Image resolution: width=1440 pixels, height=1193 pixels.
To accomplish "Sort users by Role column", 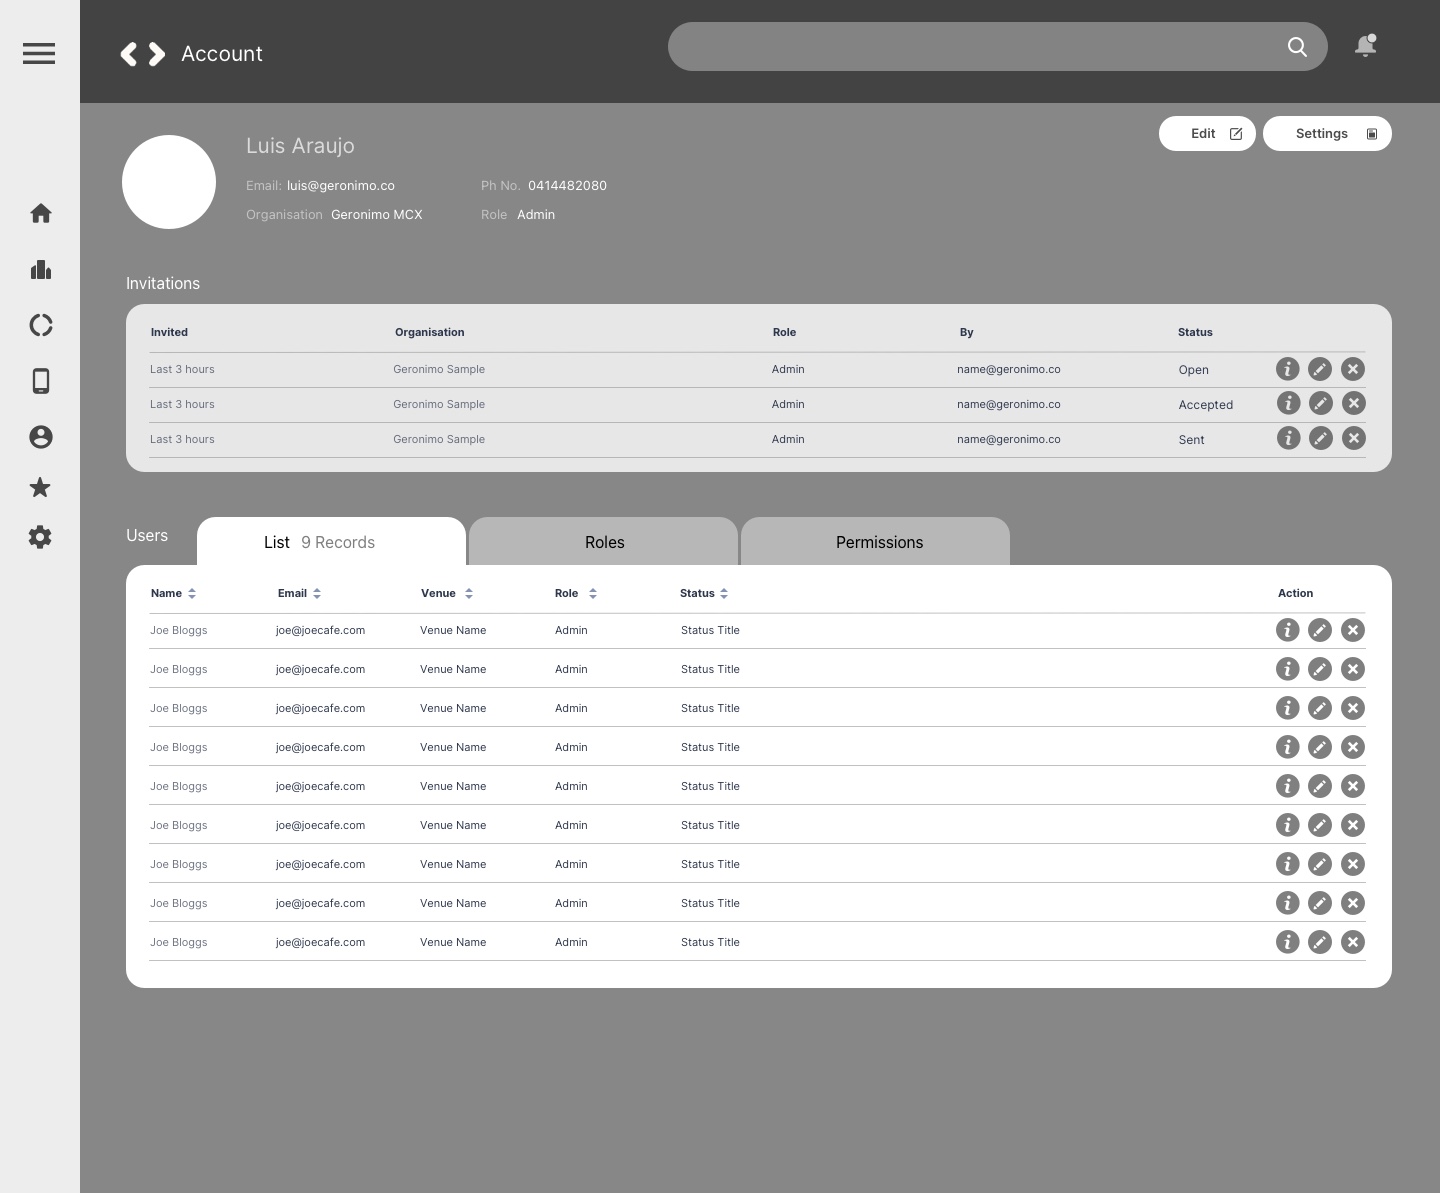I will [x=593, y=593].
